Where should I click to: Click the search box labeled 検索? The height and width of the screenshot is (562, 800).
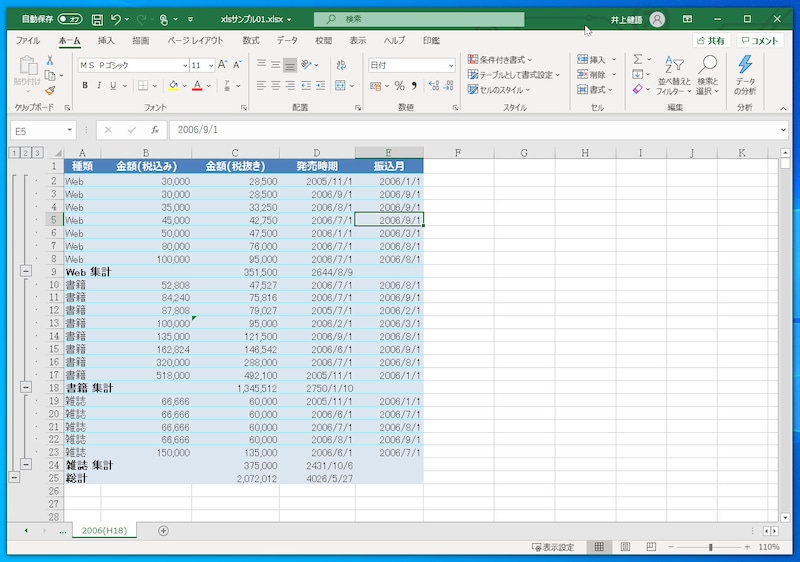[419, 19]
